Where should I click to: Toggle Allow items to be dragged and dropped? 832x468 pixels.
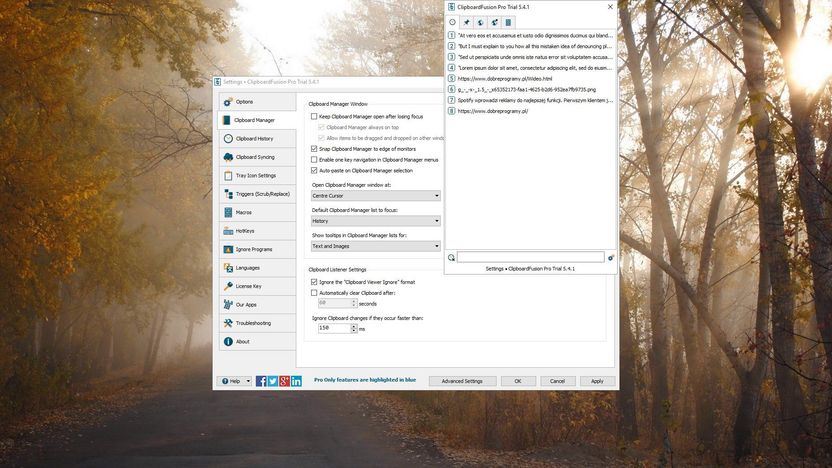[x=321, y=138]
